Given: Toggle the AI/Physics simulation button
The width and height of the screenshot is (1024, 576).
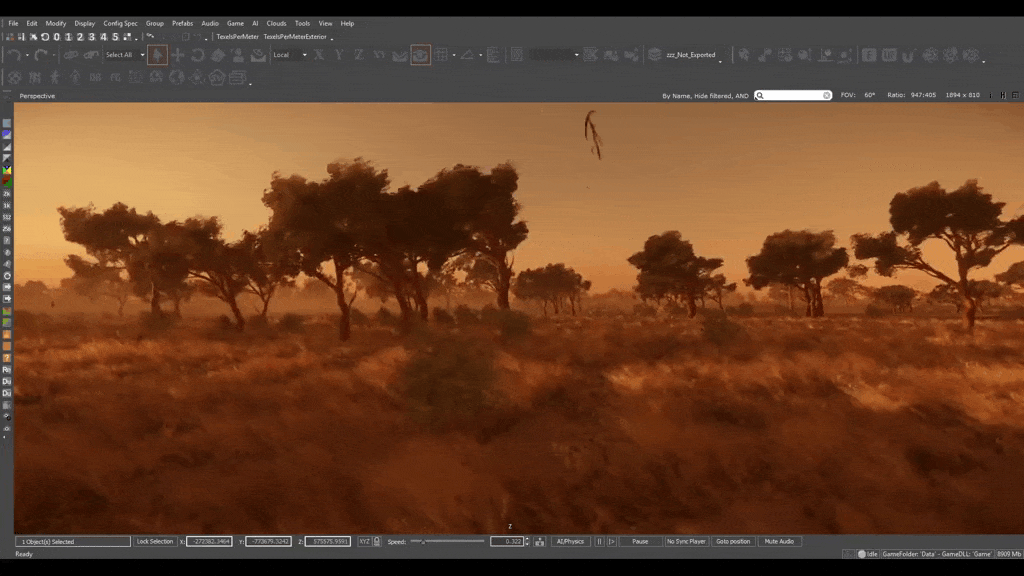Looking at the screenshot, I should click(570, 541).
